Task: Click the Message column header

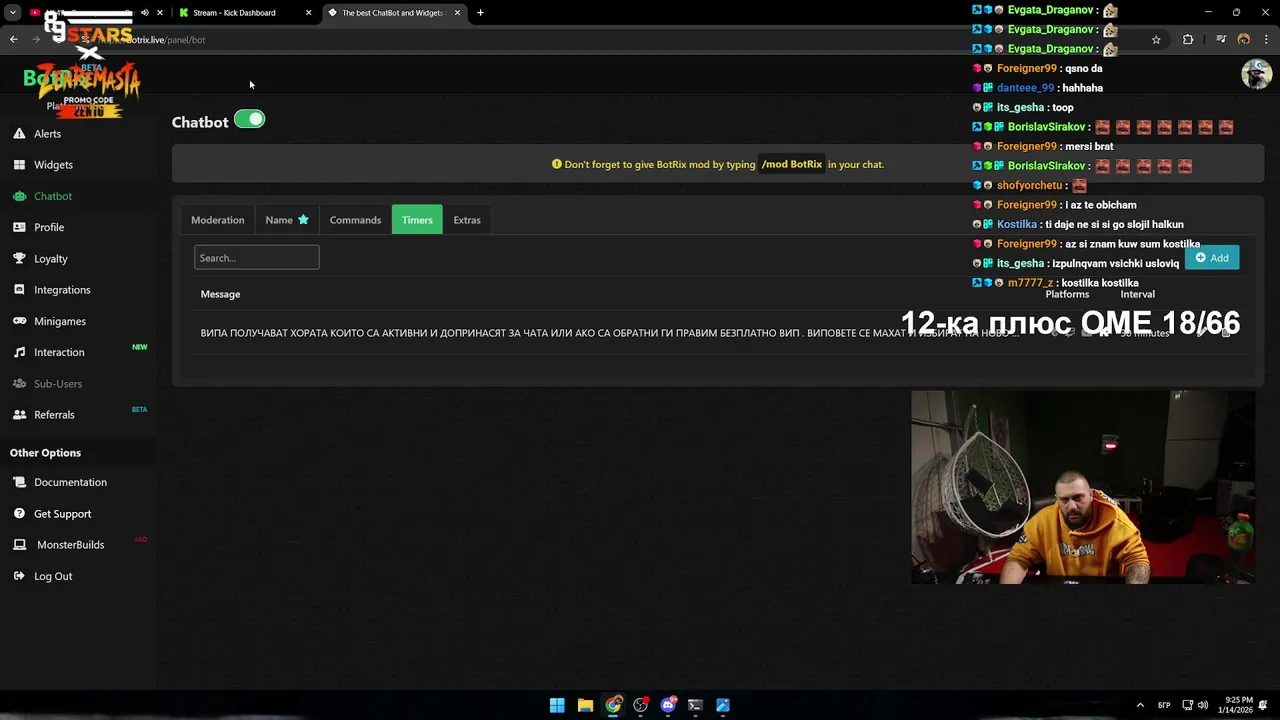Action: 220,294
